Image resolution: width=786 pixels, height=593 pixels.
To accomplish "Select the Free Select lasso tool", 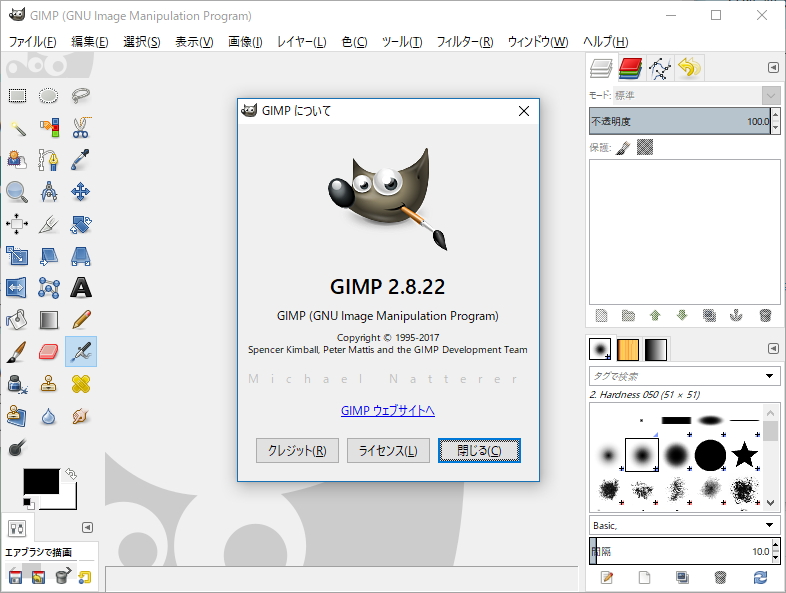I will [x=81, y=95].
